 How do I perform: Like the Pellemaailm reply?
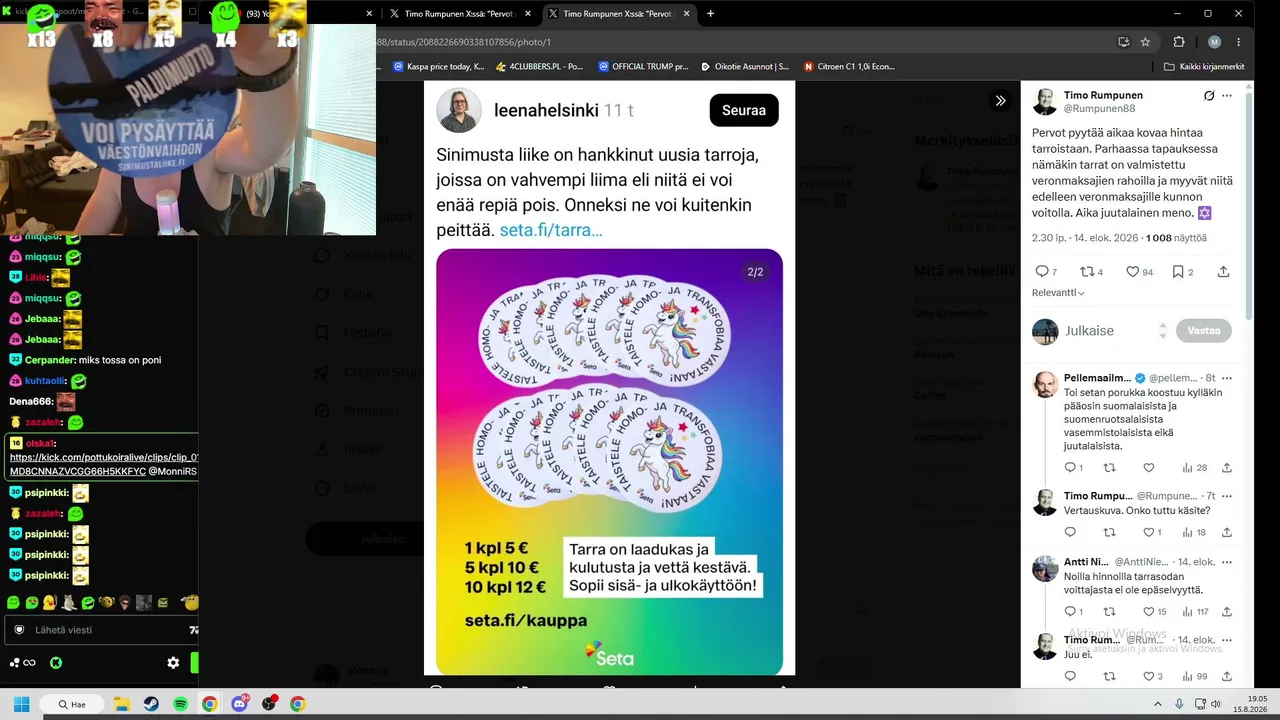pyautogui.click(x=1149, y=468)
